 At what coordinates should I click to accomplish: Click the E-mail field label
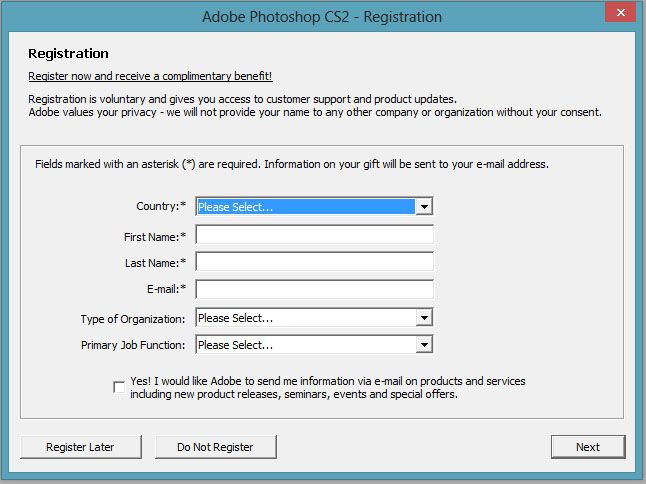tap(166, 289)
